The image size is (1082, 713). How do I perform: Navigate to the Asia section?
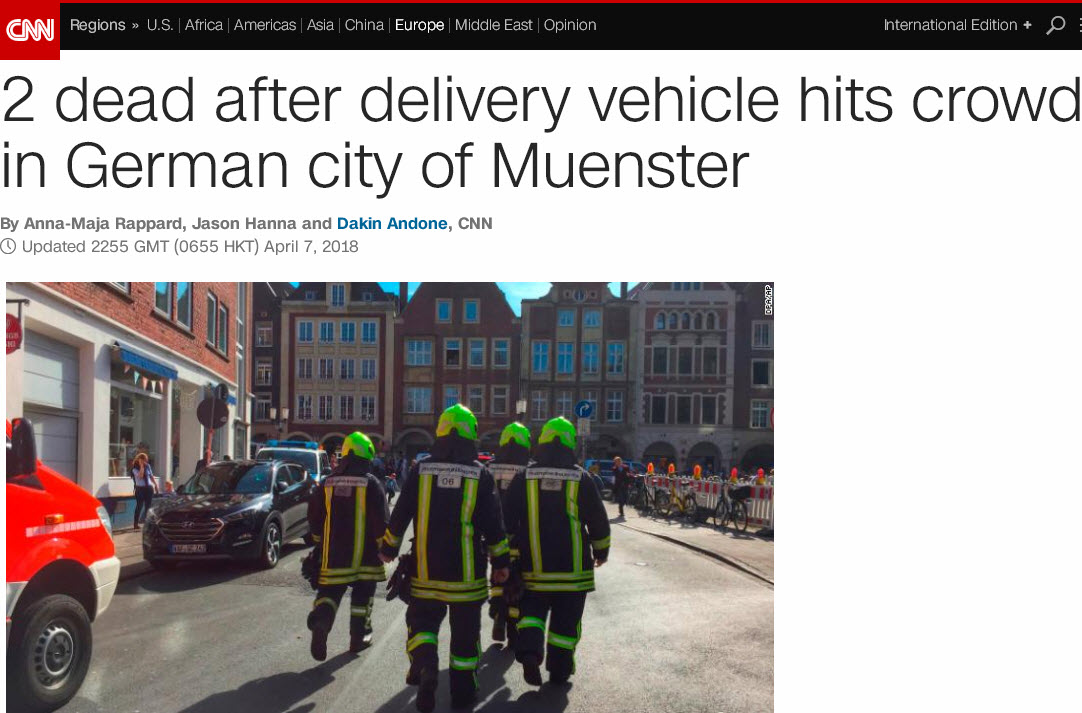coord(320,26)
